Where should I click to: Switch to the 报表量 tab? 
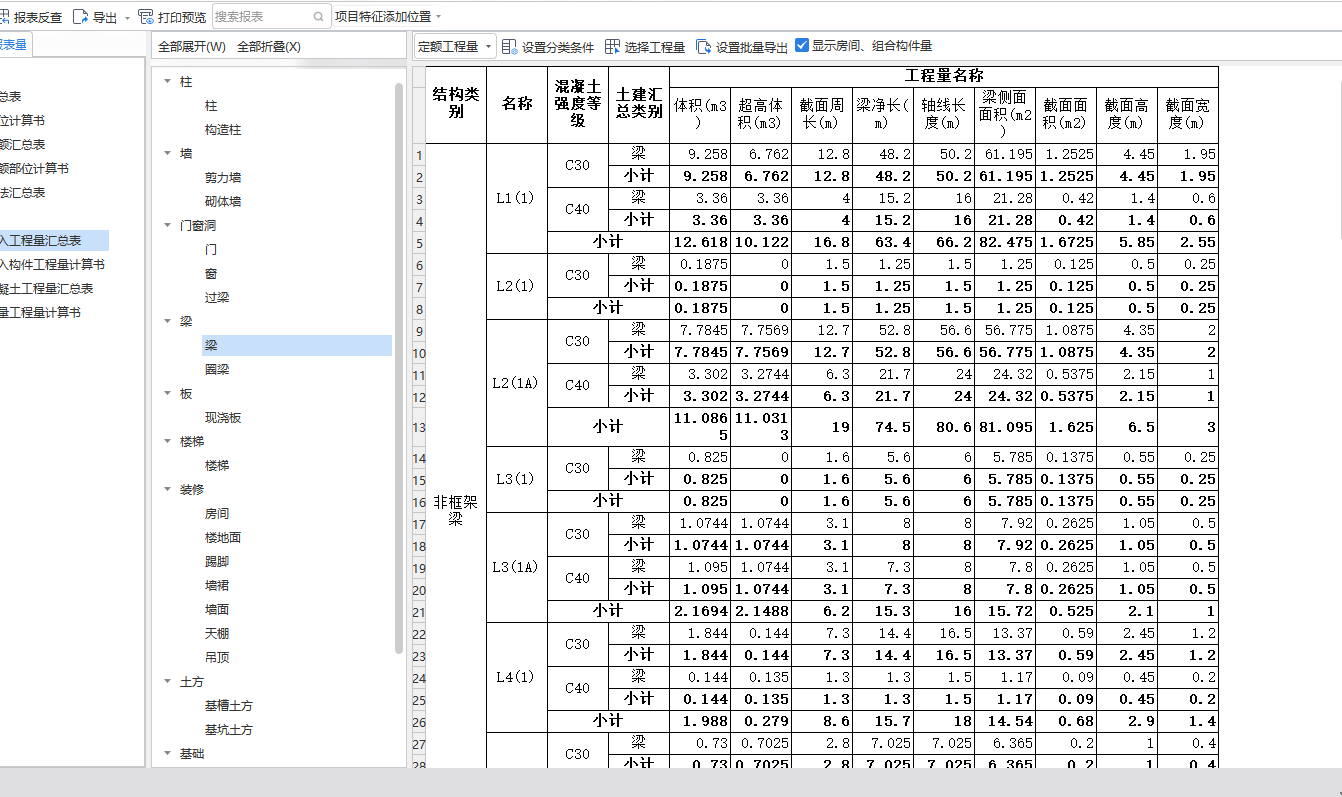[x=15, y=44]
